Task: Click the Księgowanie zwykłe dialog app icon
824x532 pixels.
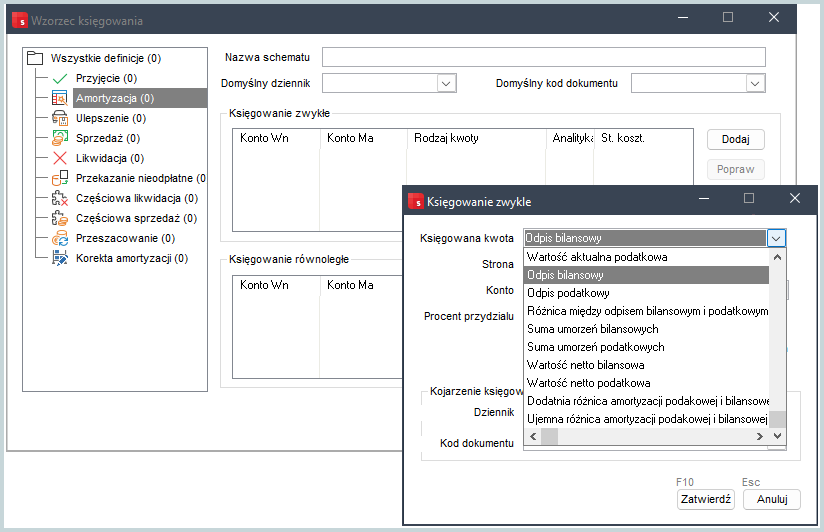Action: click(x=416, y=201)
